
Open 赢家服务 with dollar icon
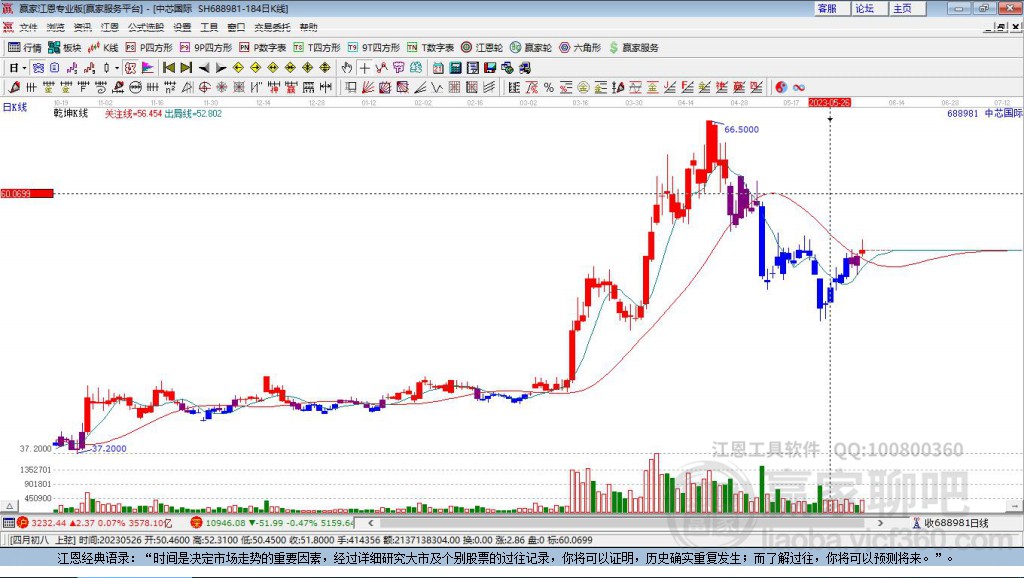(633, 48)
